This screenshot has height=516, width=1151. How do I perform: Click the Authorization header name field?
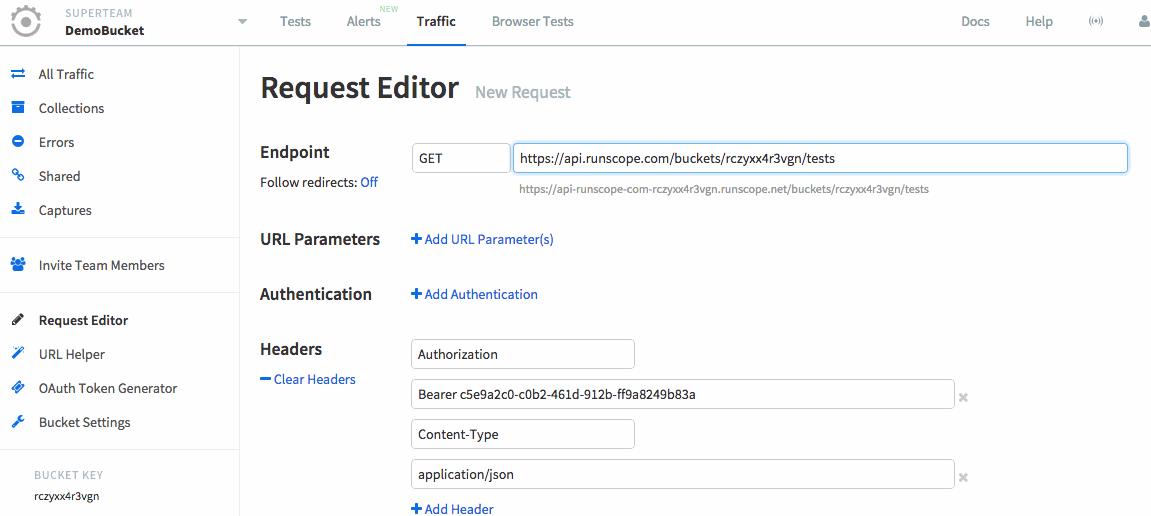[x=523, y=354]
